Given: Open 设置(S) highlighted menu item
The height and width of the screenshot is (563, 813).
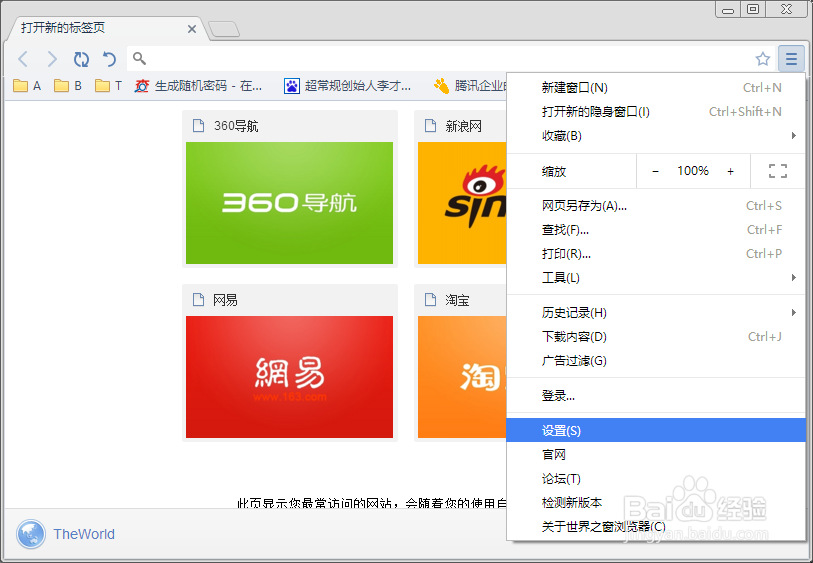Looking at the screenshot, I should 656,430.
